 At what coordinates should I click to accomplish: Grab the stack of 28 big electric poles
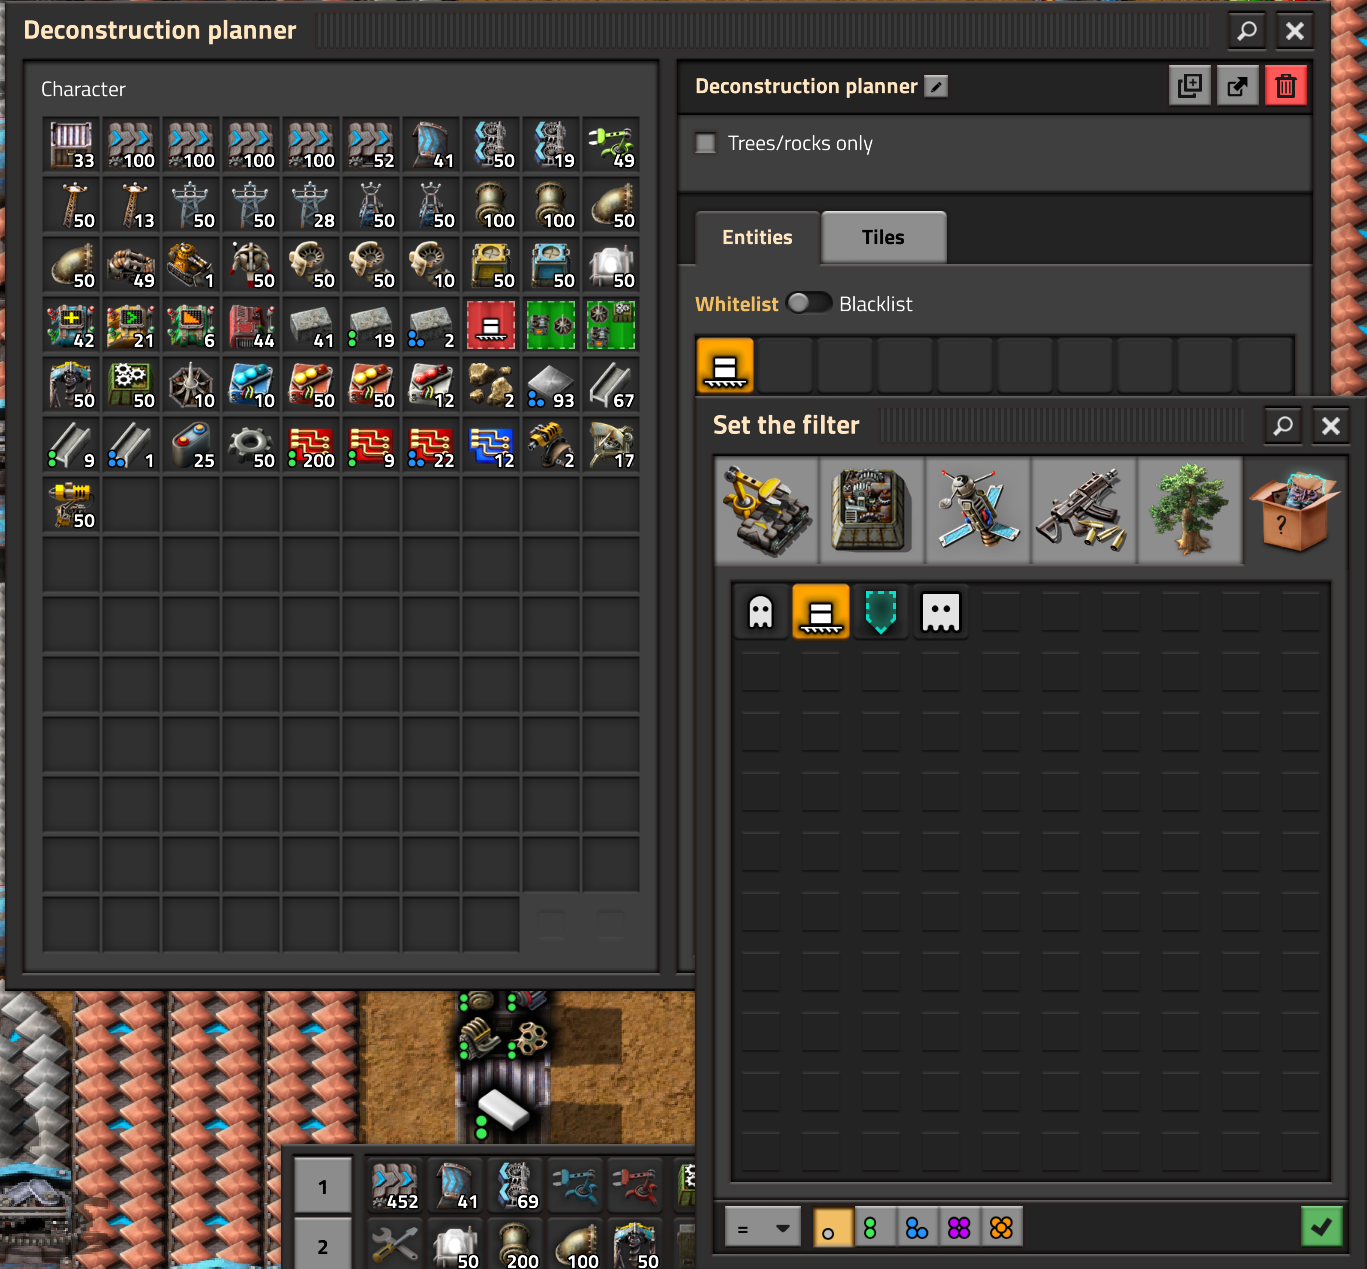[311, 205]
